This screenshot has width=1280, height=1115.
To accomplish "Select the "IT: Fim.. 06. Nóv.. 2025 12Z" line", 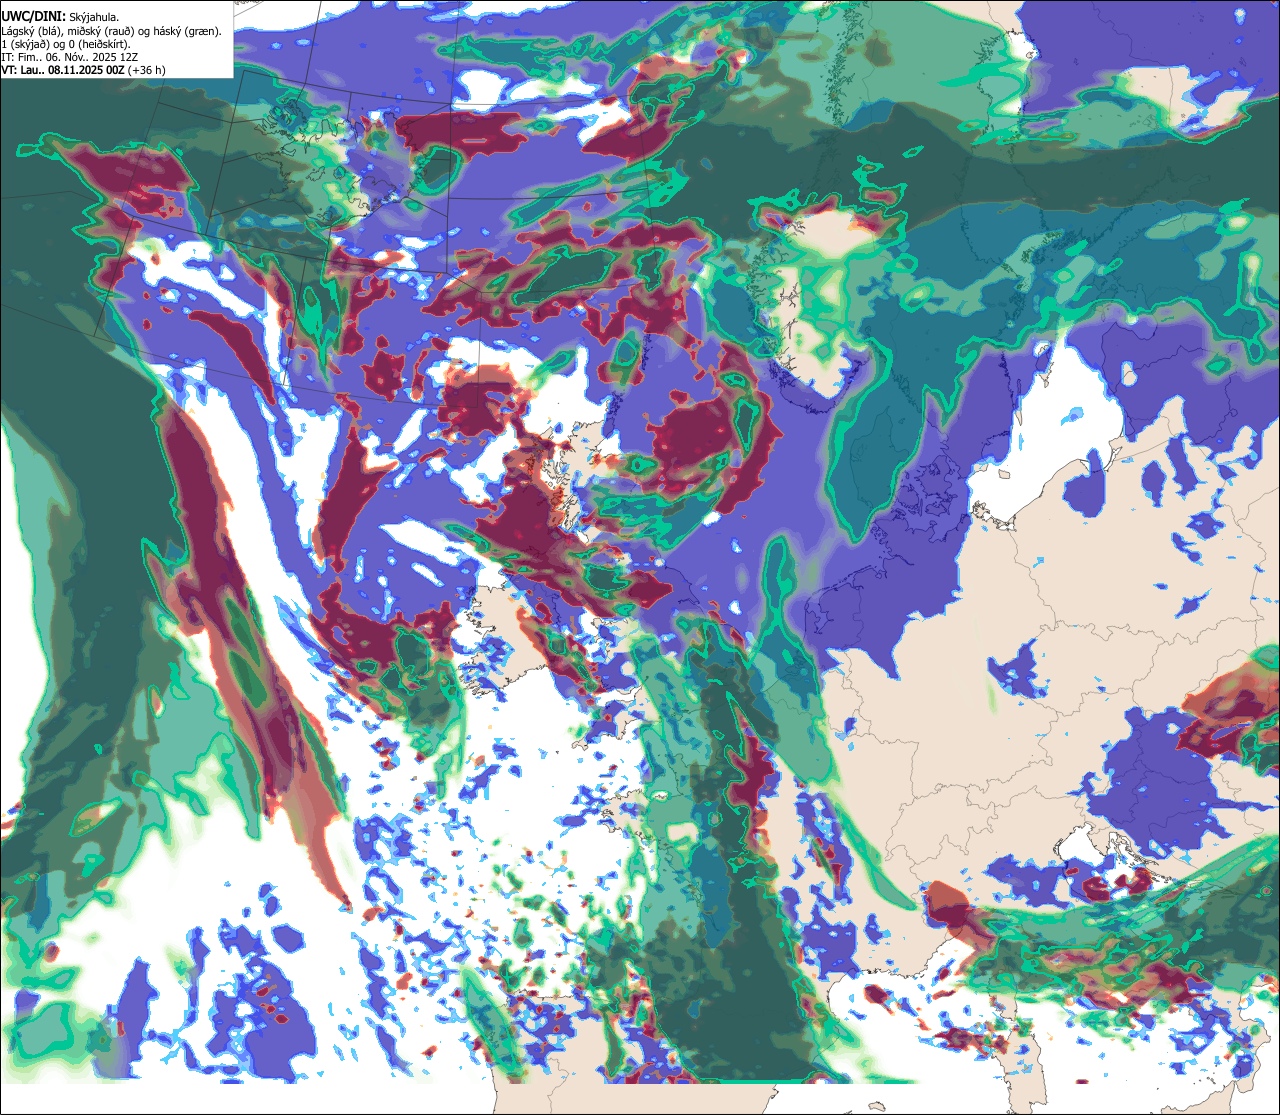I will coord(72,57).
